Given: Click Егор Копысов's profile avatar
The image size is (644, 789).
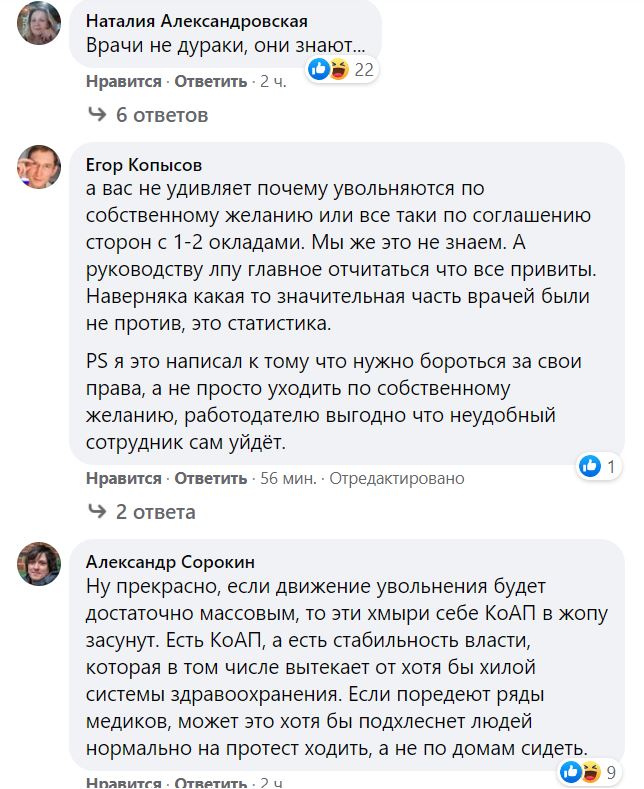Looking at the screenshot, I should tap(39, 166).
